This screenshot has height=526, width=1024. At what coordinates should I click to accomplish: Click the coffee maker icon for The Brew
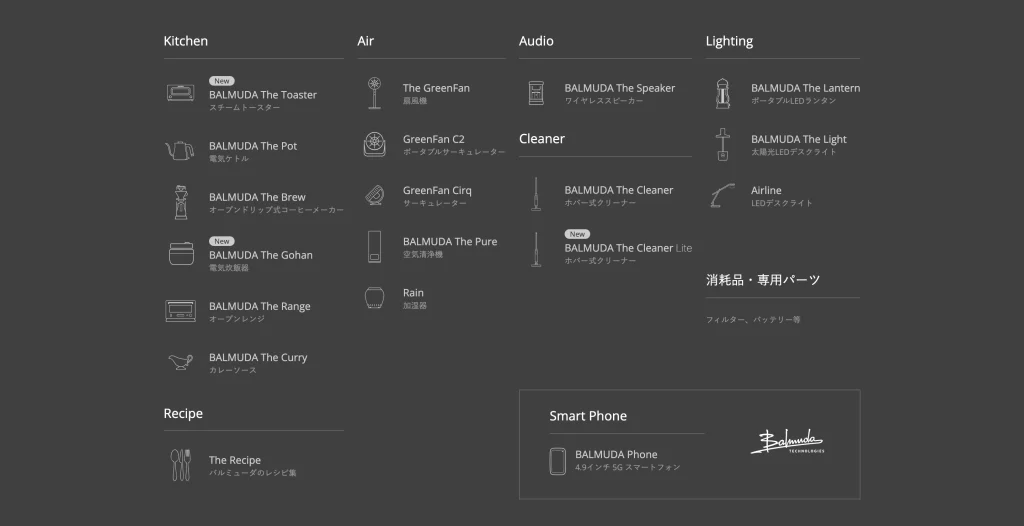pyautogui.click(x=180, y=202)
